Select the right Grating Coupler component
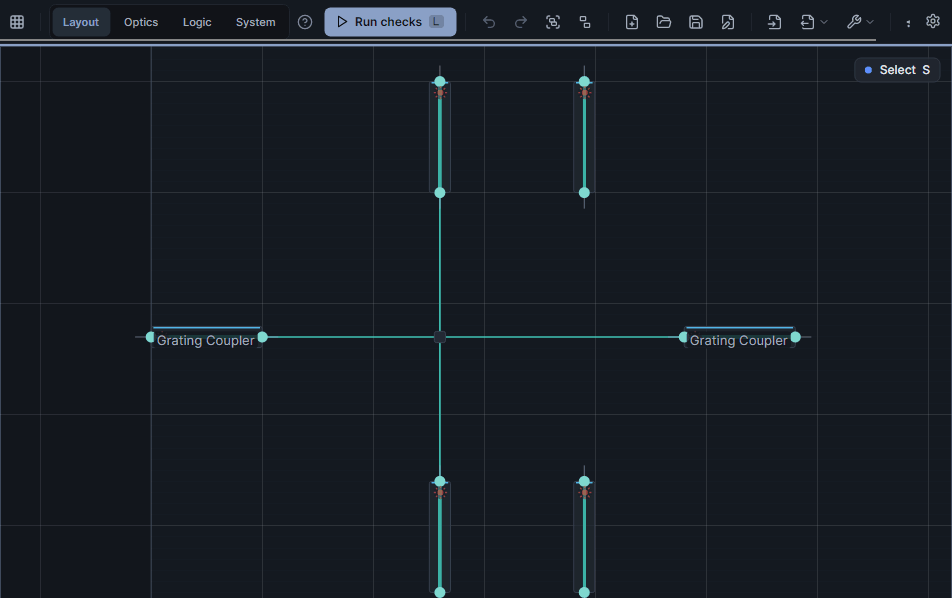Image resolution: width=952 pixels, height=598 pixels. click(740, 338)
